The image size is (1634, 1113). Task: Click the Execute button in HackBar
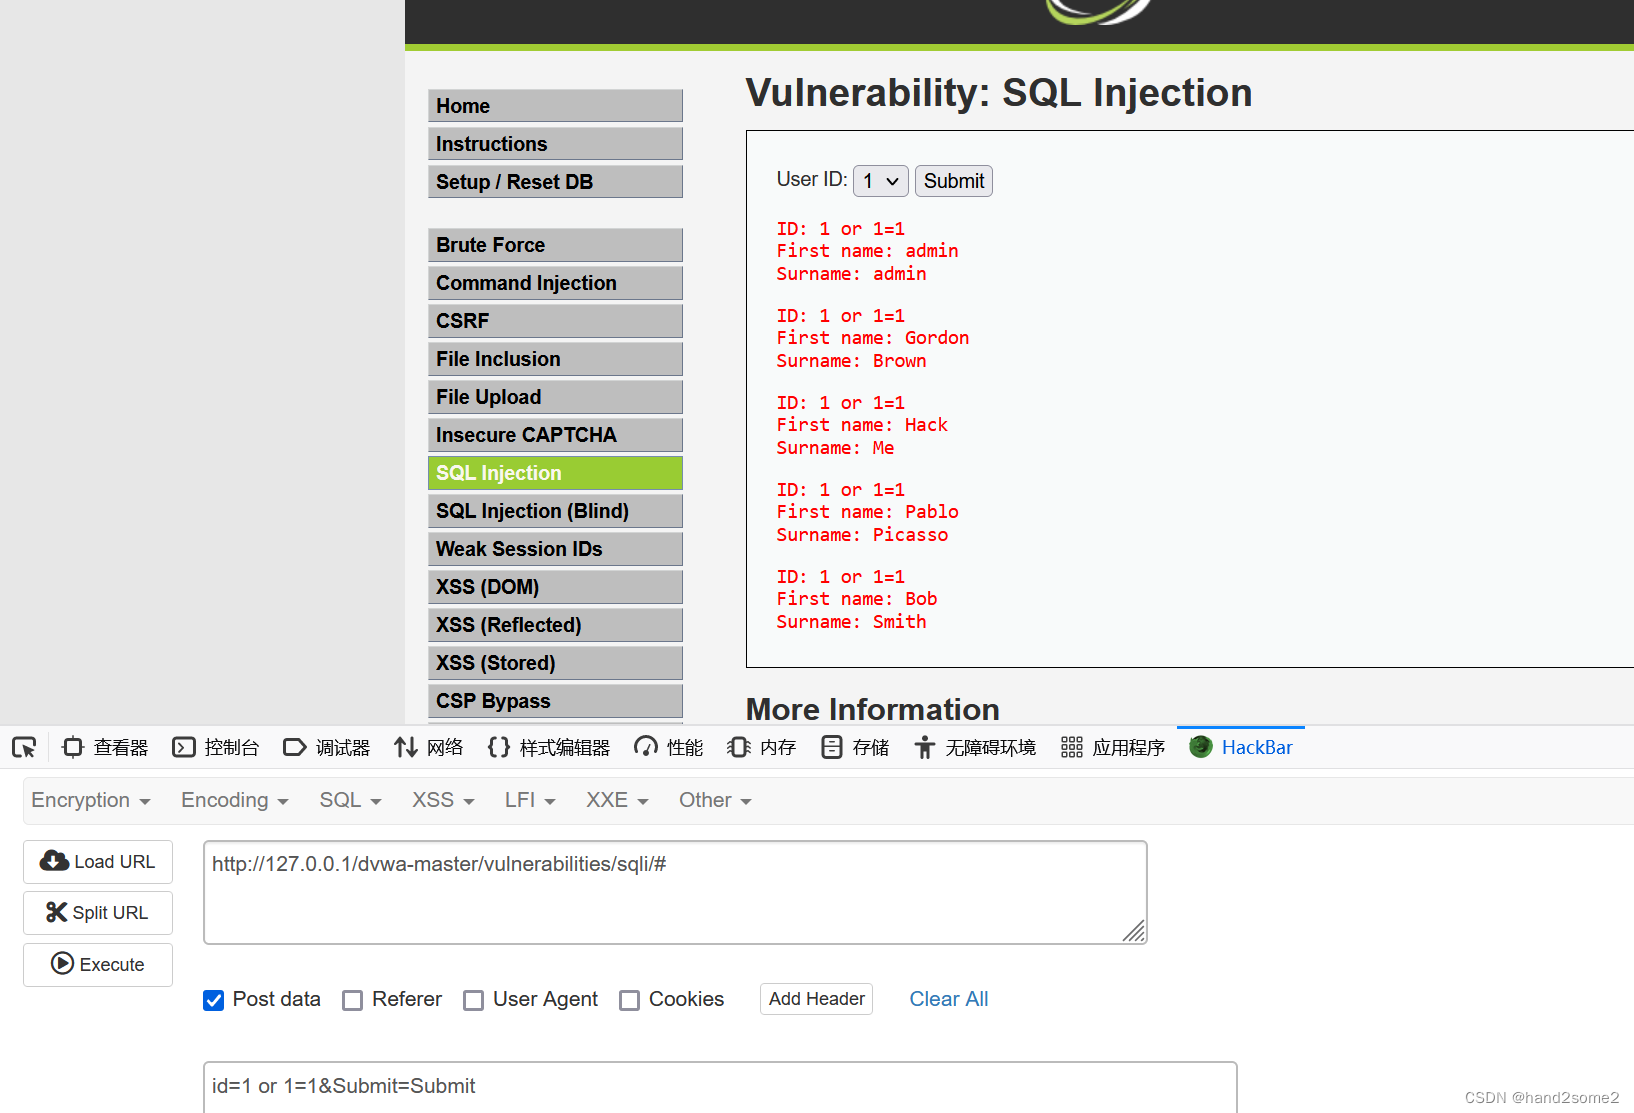tap(97, 964)
